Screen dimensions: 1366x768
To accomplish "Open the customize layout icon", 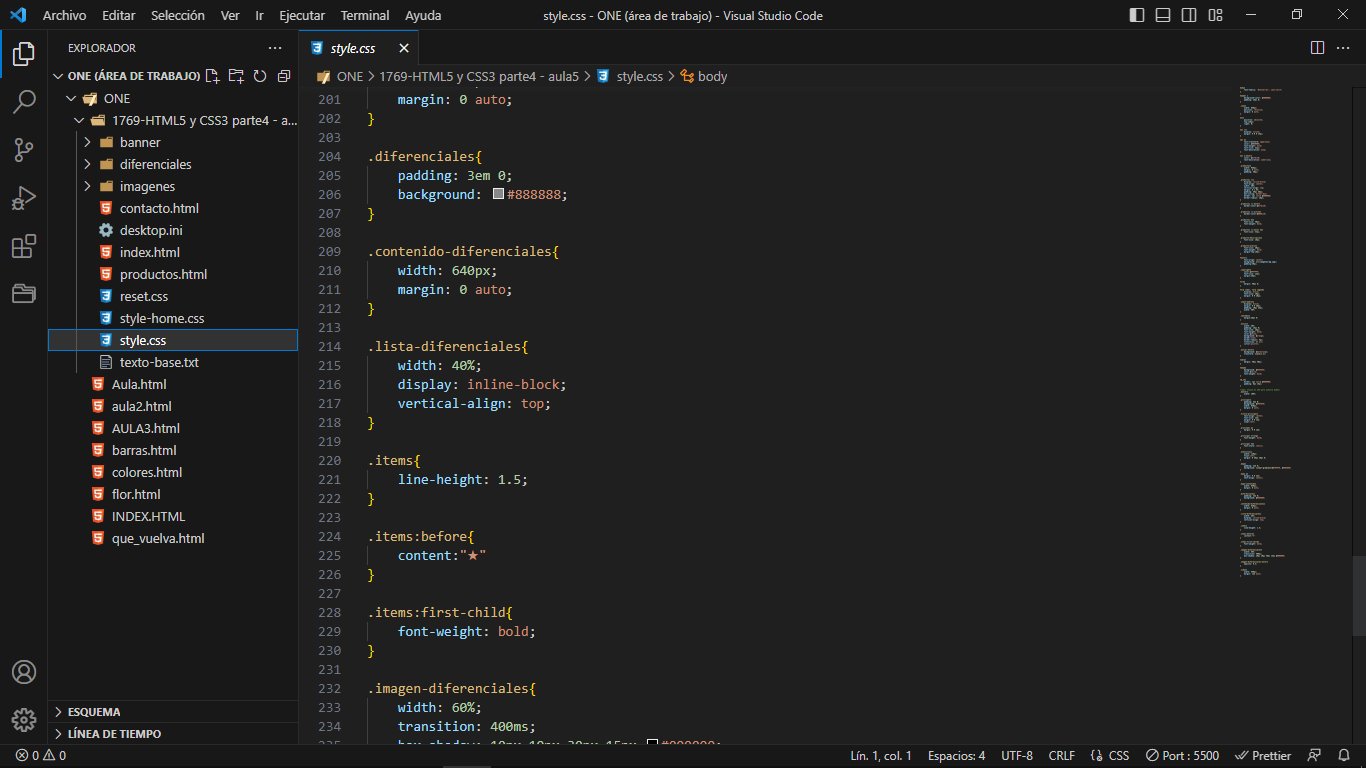I will 1215,15.
